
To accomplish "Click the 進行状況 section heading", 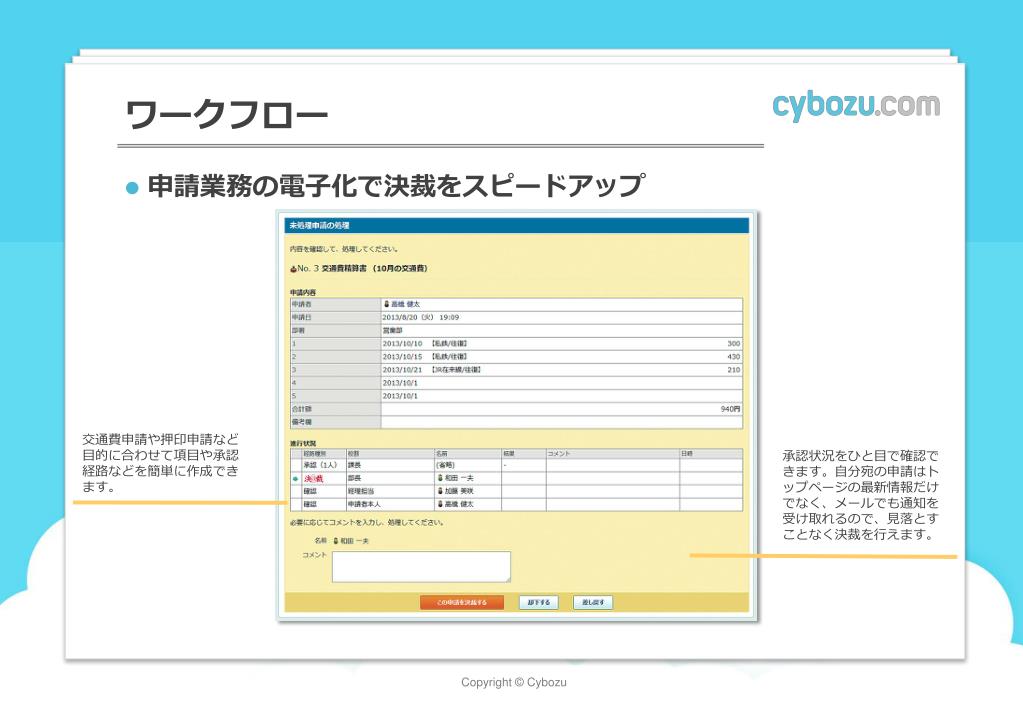I will pyautogui.click(x=303, y=443).
